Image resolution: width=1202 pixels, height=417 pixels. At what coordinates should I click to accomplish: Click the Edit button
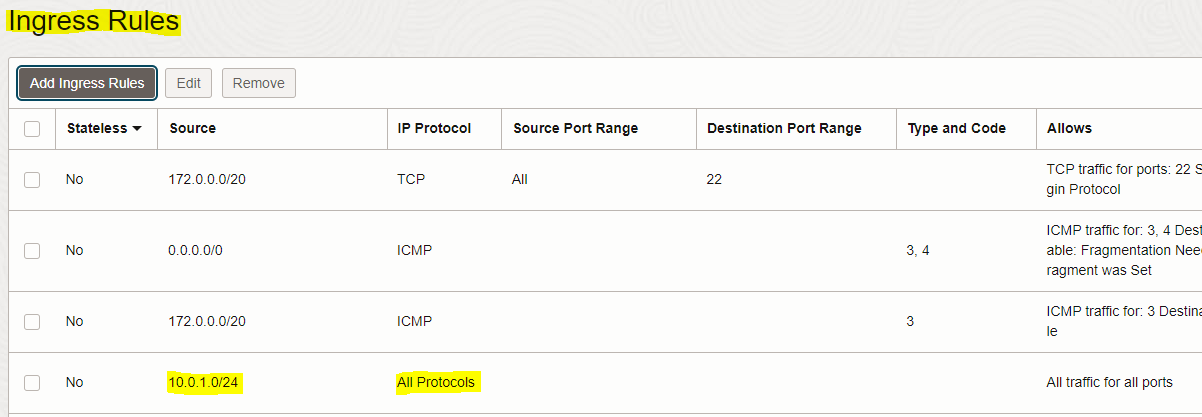[188, 83]
